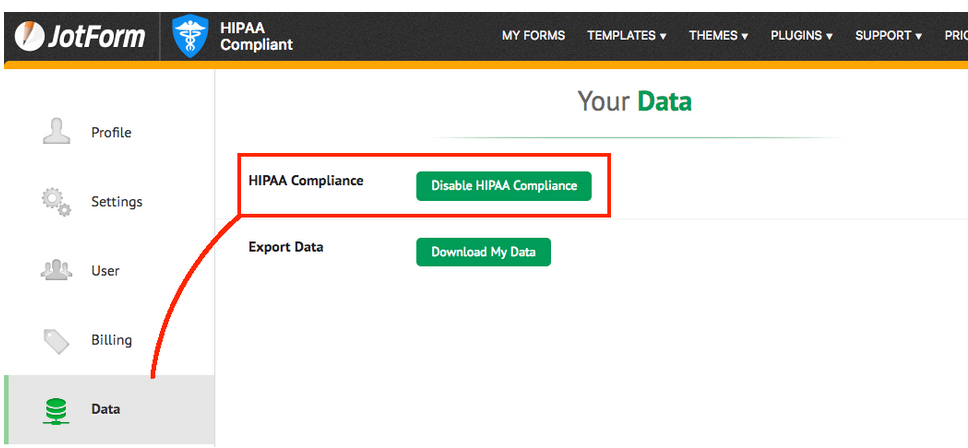Click the Billing price tag icon
The image size is (968, 448).
coord(56,341)
